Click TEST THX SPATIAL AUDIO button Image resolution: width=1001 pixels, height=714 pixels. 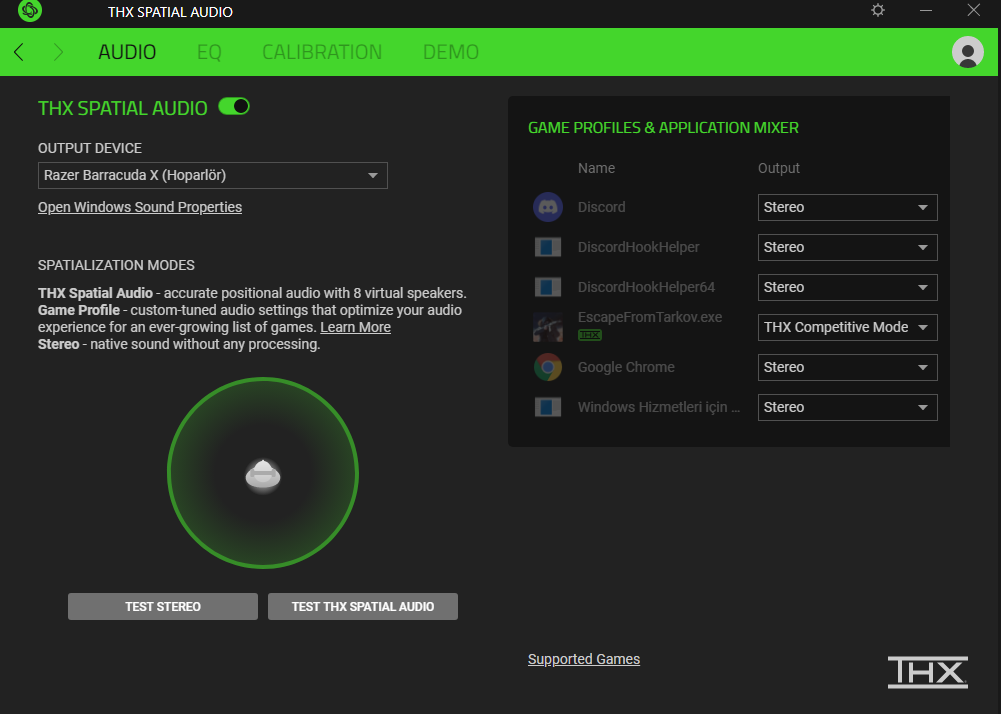(363, 607)
